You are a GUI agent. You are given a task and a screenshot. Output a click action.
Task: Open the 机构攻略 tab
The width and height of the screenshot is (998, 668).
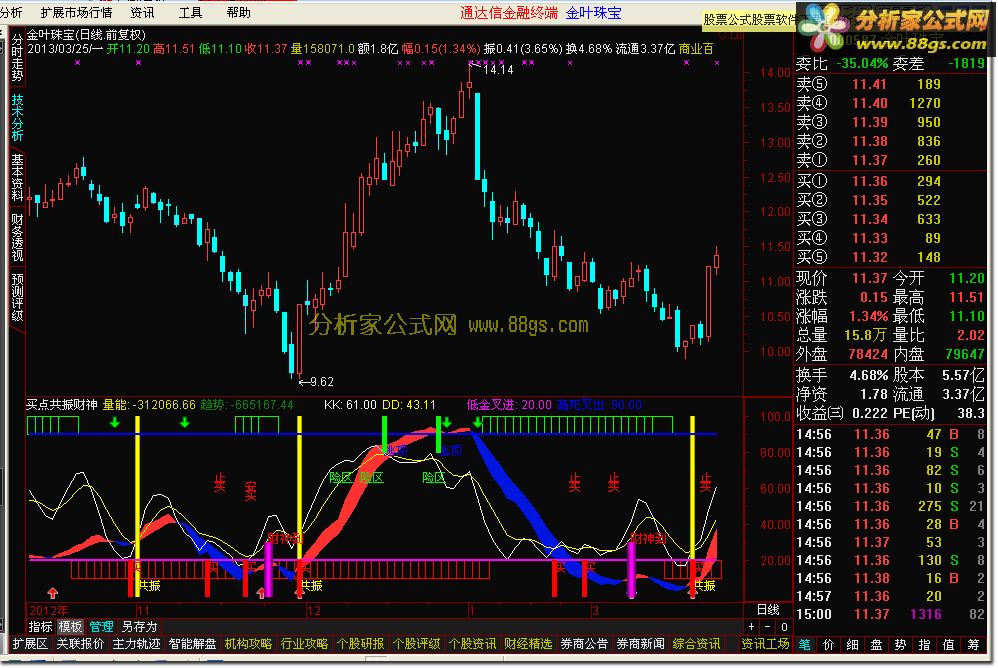click(x=248, y=644)
